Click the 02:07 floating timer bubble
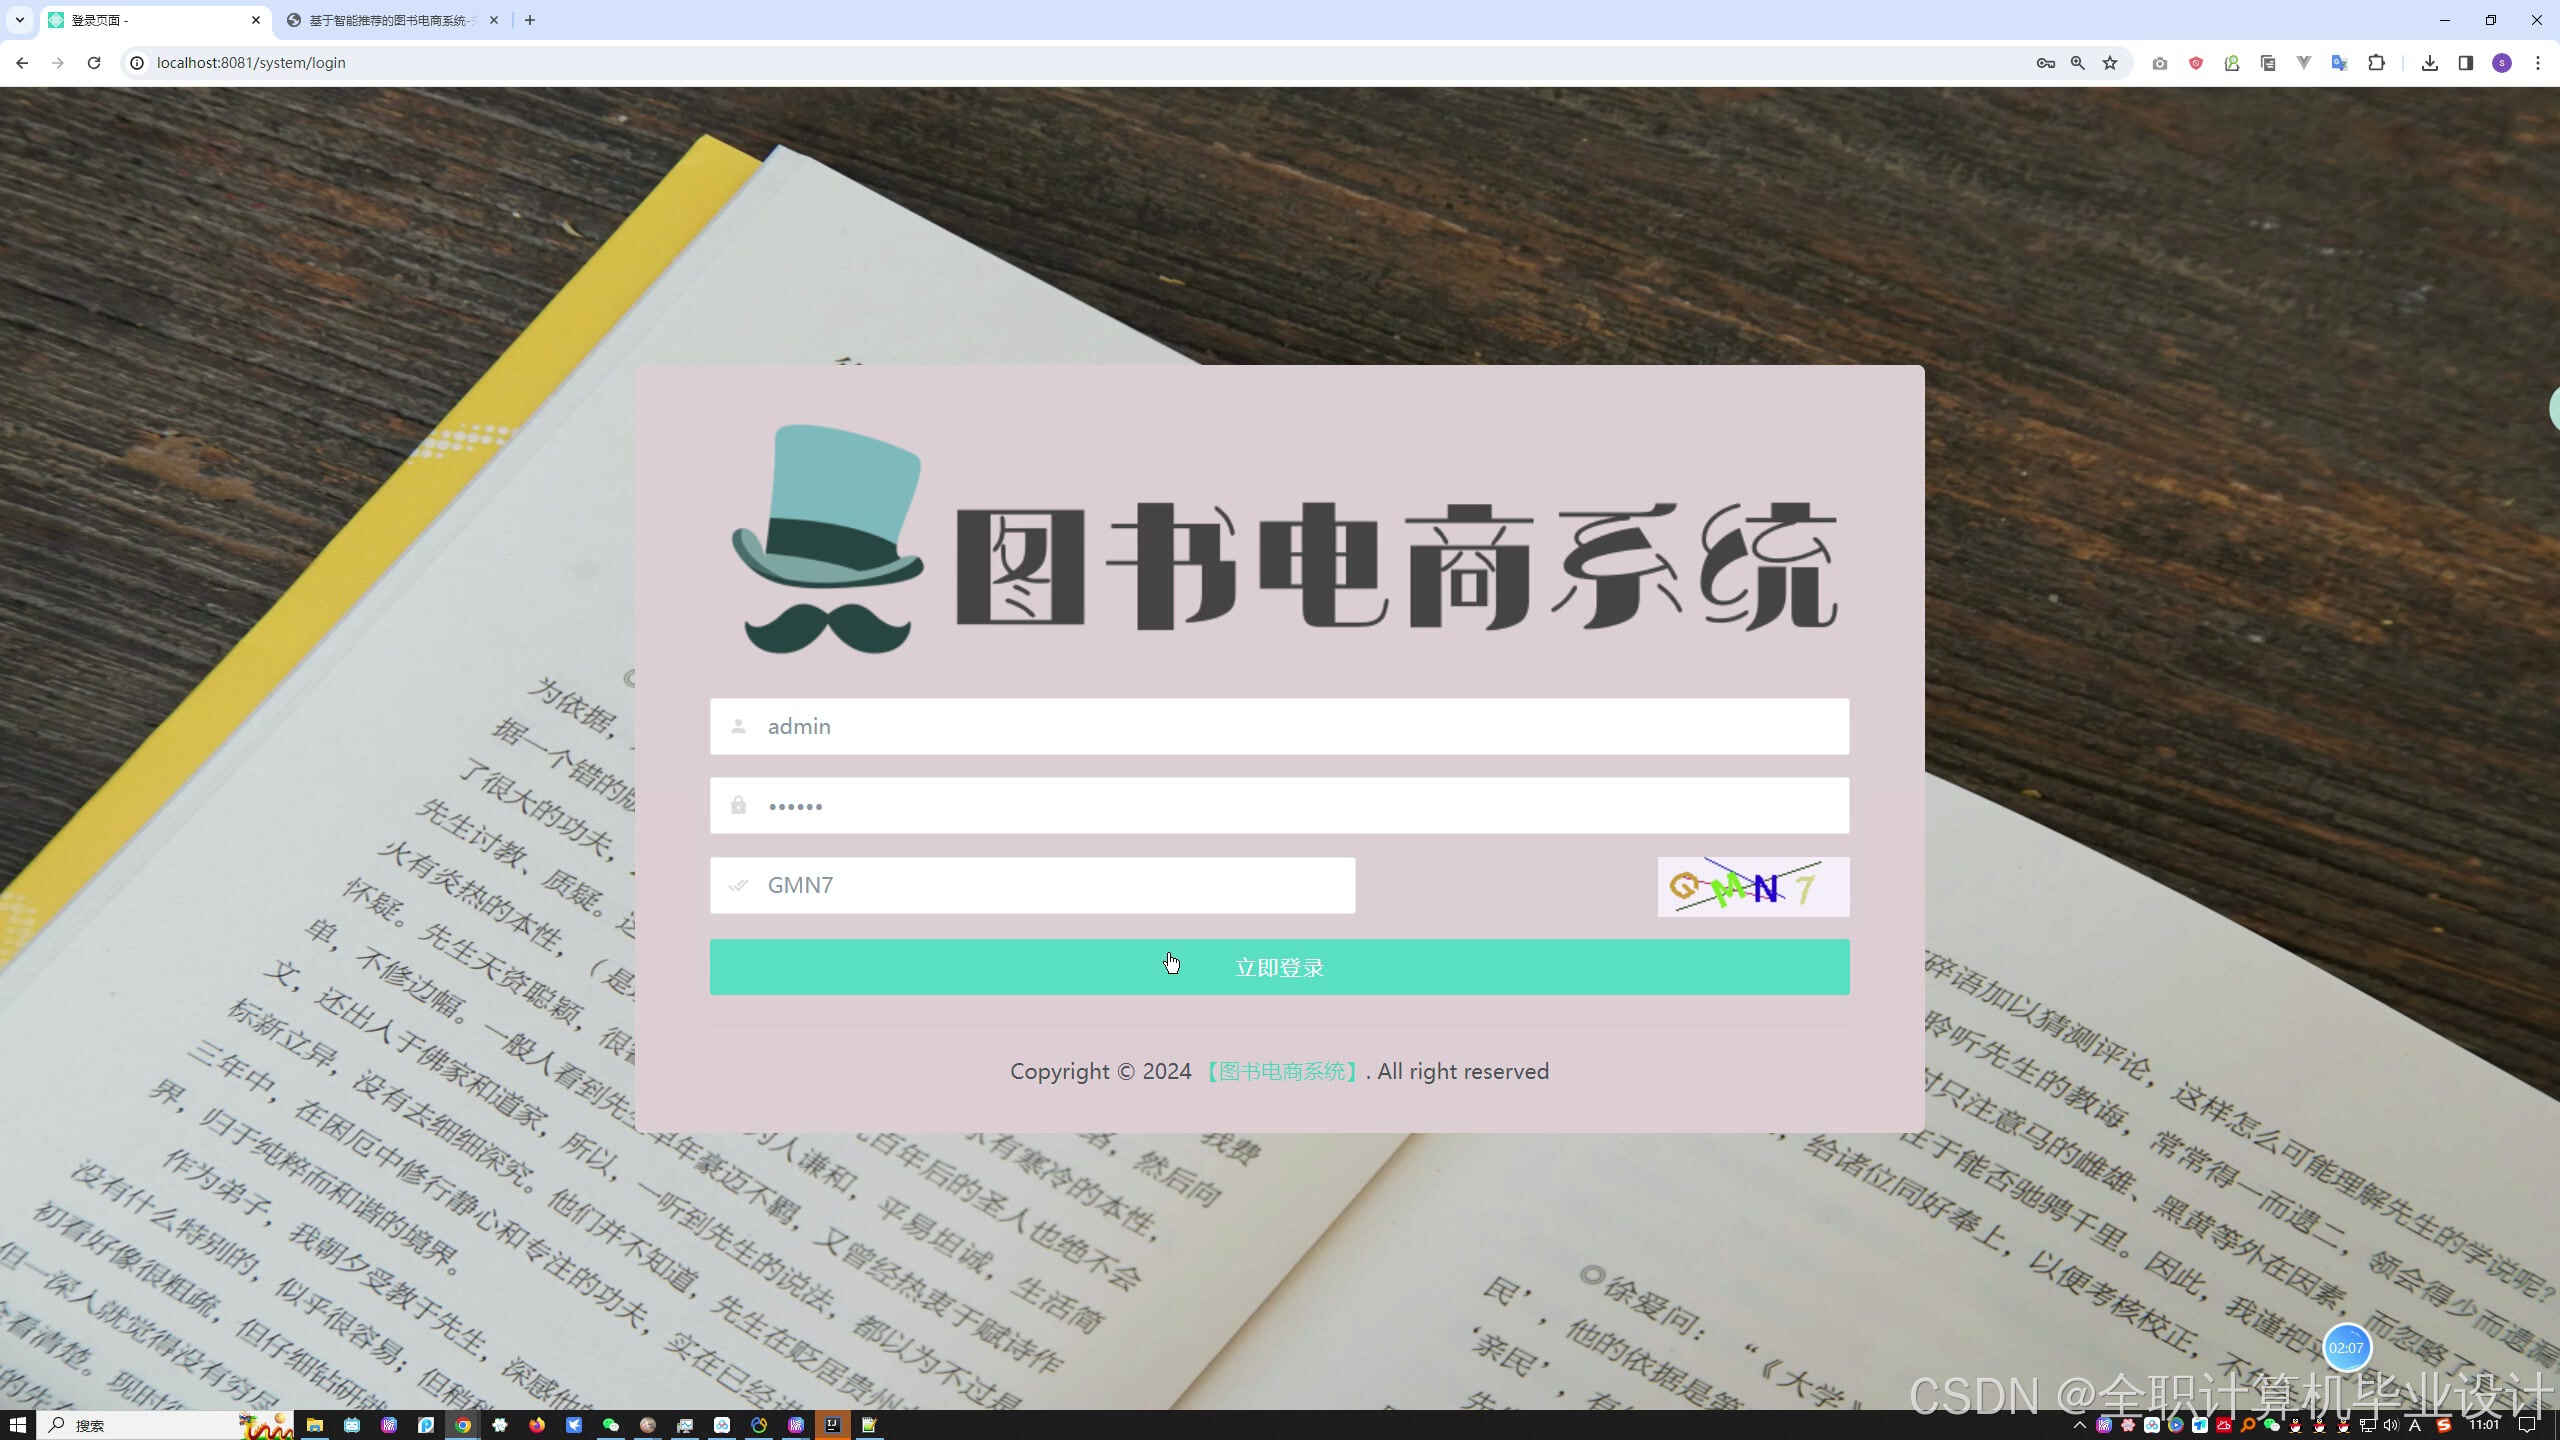 2345,1348
